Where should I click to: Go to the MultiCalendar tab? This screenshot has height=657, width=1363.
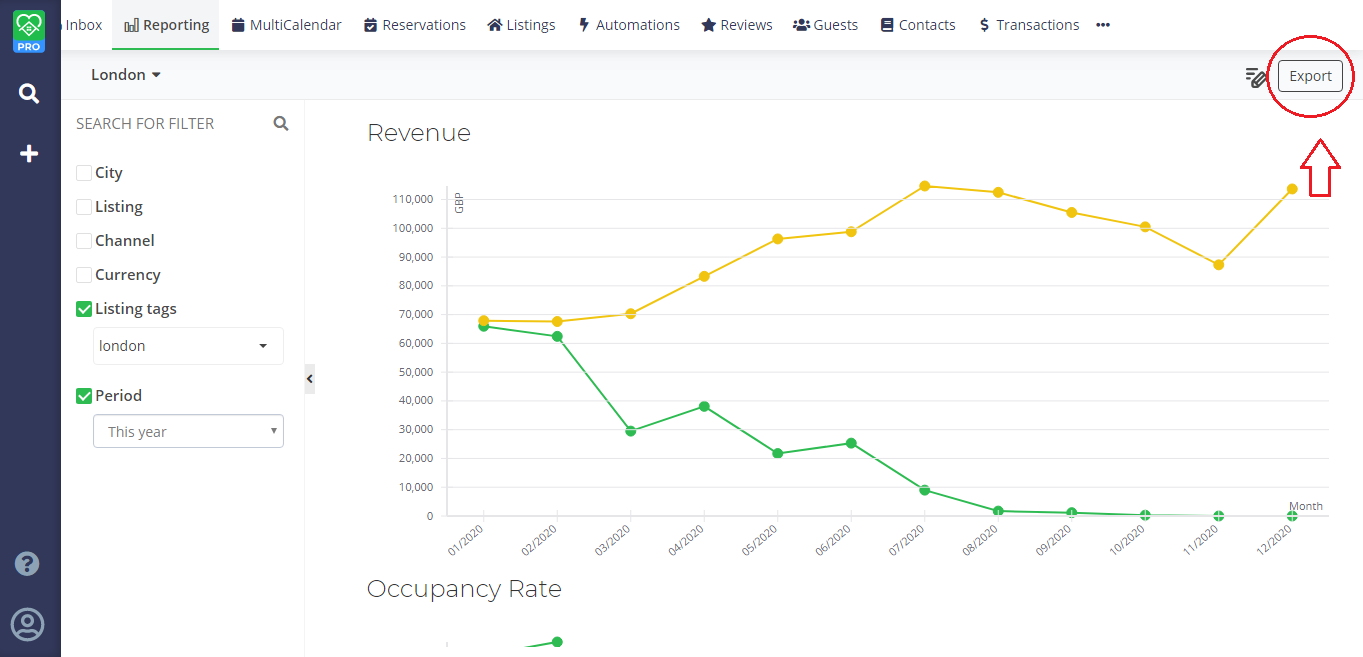pyautogui.click(x=286, y=25)
